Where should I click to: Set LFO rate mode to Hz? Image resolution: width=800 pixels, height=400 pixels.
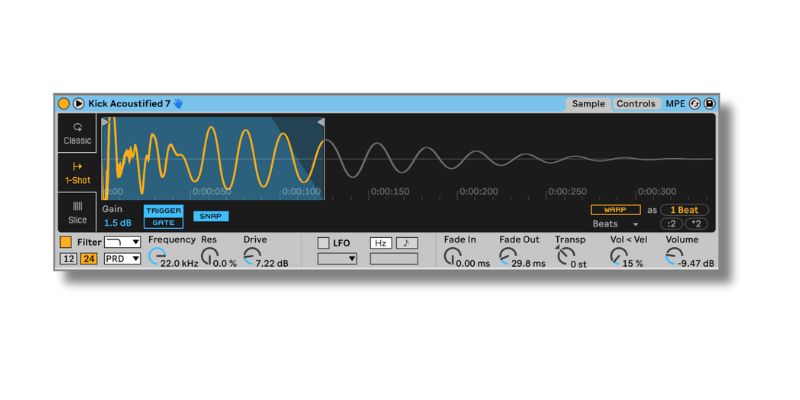click(x=381, y=243)
